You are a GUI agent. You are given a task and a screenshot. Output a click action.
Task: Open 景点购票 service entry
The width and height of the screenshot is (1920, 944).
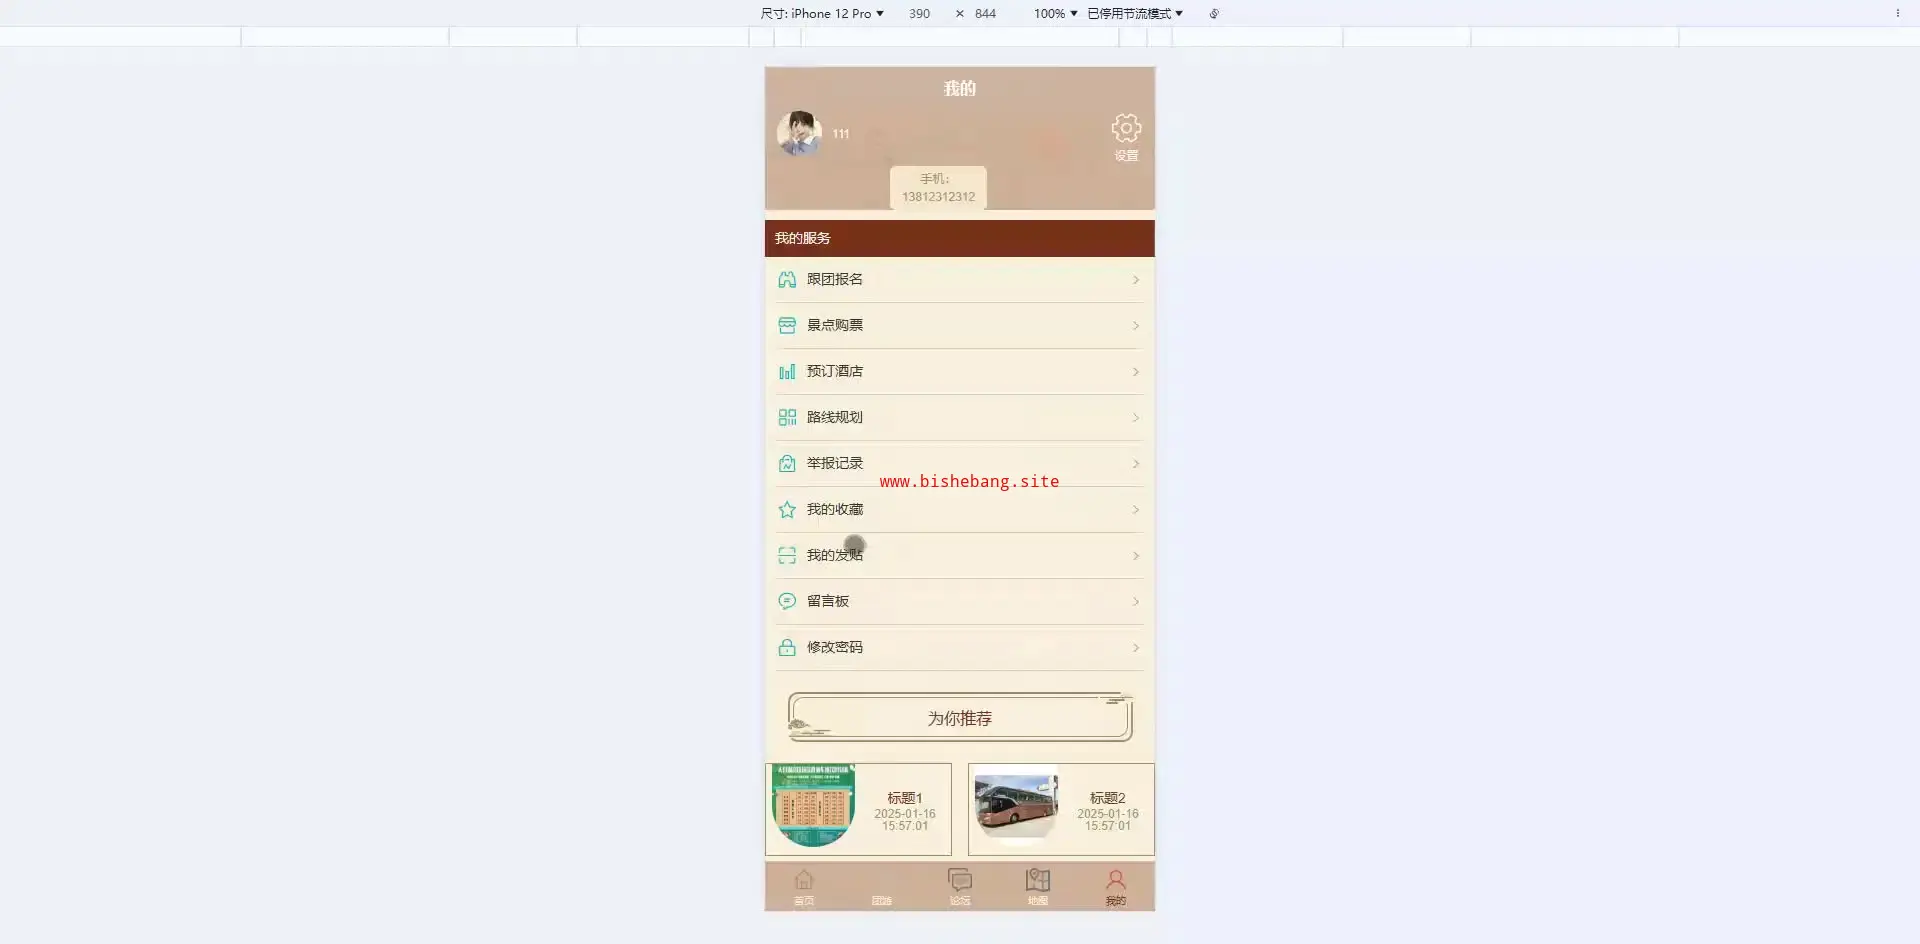click(835, 325)
